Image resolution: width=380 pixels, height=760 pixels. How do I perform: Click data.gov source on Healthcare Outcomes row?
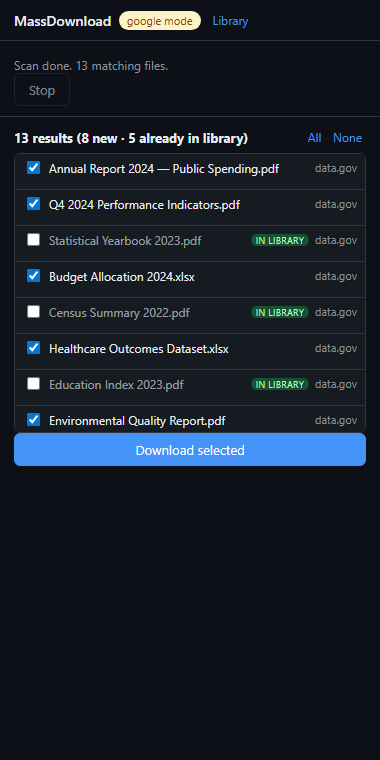336,348
